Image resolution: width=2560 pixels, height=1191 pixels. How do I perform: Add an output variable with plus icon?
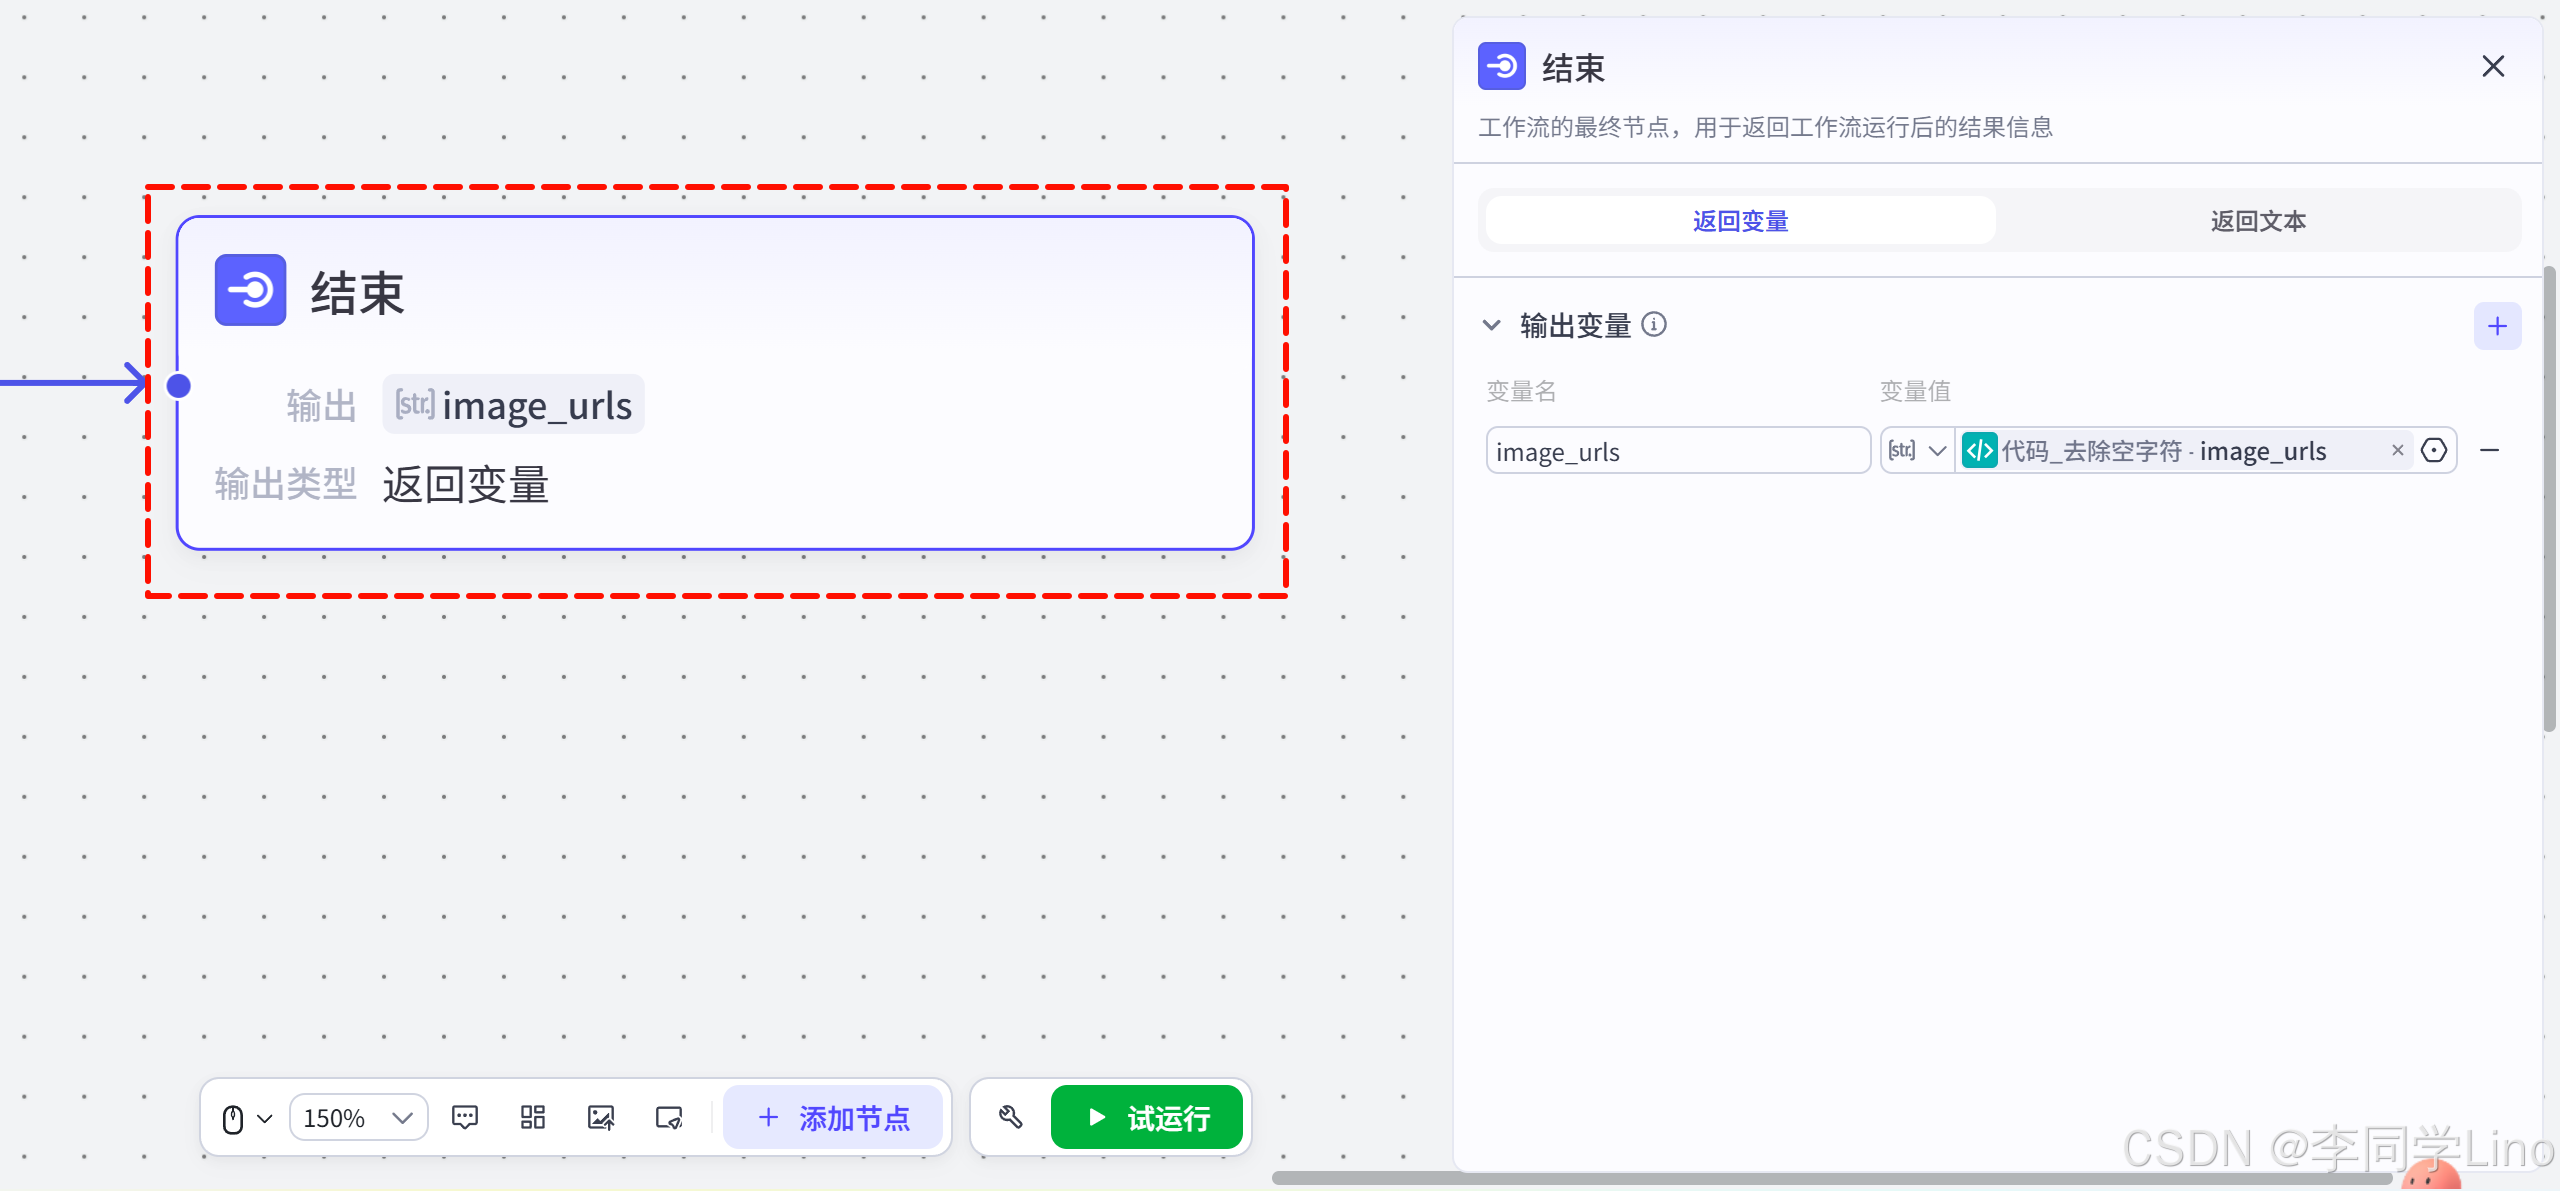[x=2497, y=326]
